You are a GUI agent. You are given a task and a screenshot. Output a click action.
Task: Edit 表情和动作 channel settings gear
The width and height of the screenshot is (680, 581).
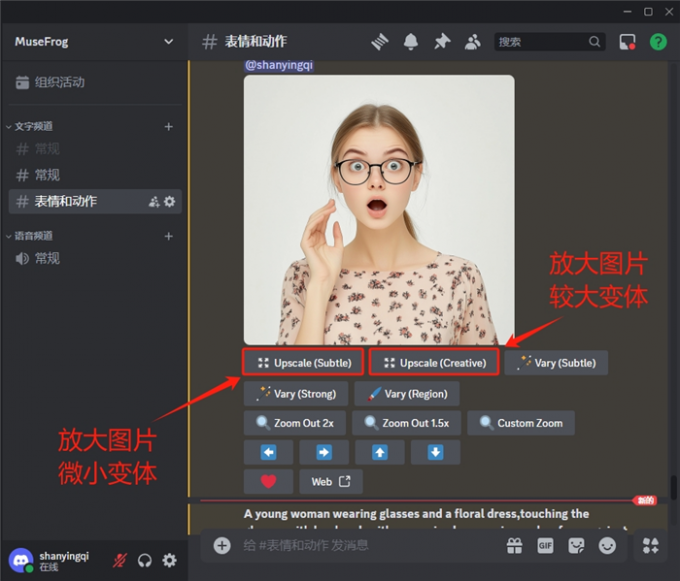click(170, 202)
